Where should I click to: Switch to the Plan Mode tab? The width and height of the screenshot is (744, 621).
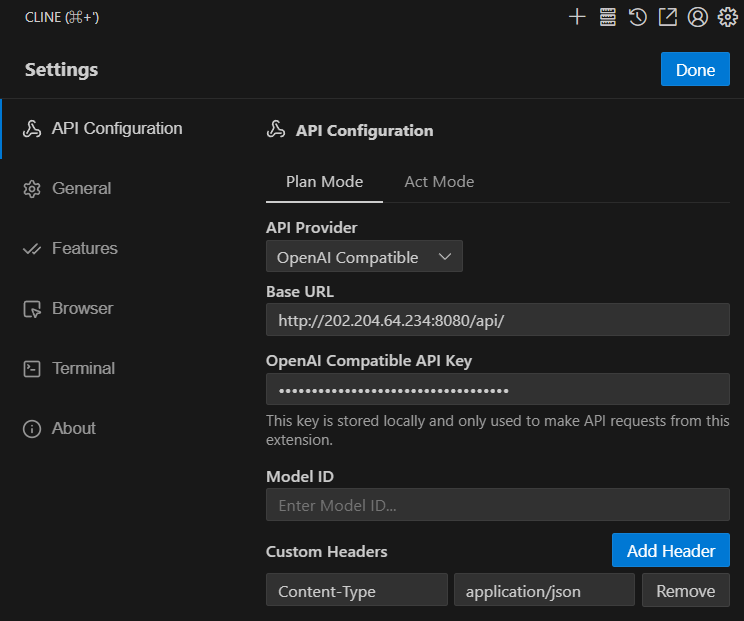(324, 181)
